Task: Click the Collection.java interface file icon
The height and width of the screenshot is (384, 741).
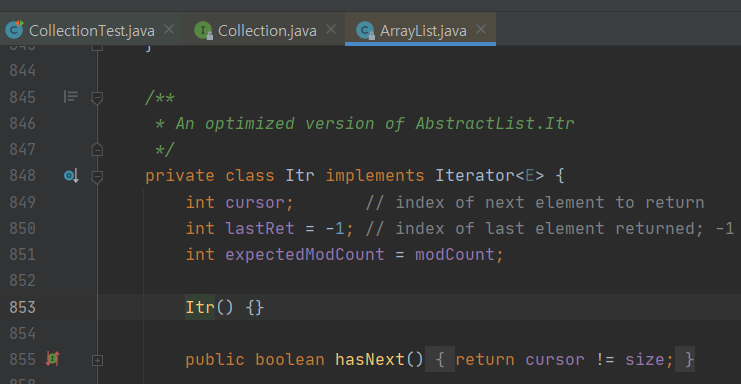Action: (203, 31)
